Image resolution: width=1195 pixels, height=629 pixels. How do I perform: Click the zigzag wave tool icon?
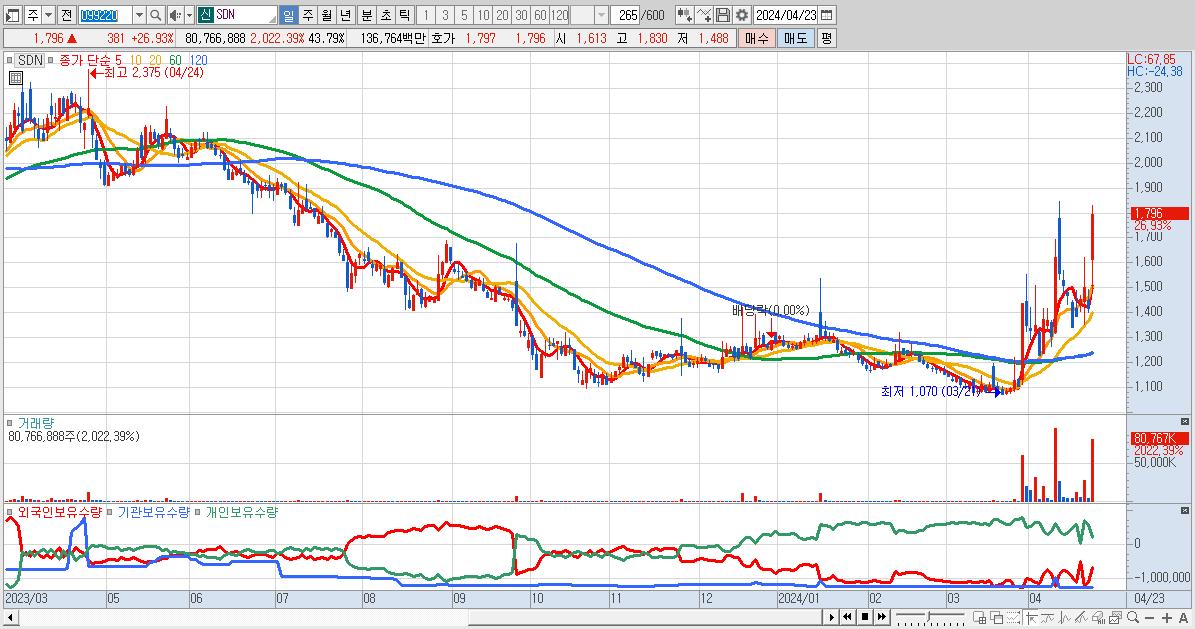coord(1065,618)
